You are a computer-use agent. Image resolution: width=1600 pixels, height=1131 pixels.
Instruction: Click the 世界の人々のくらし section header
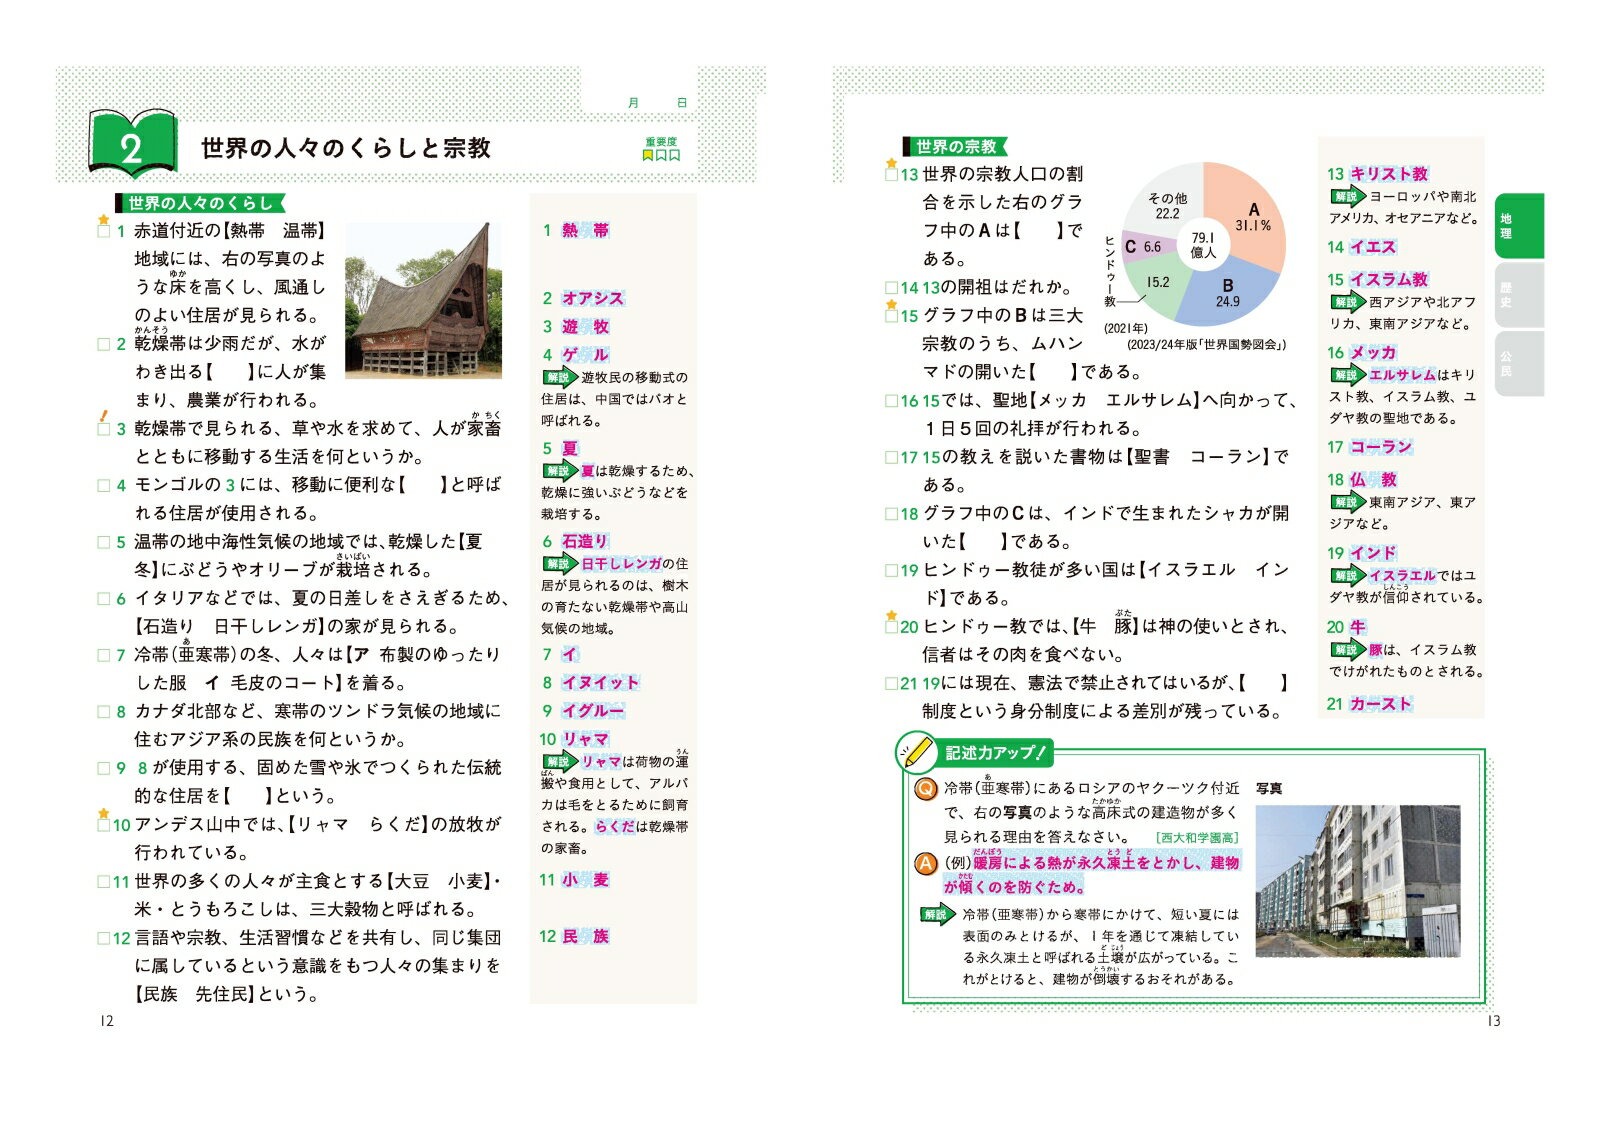click(x=200, y=203)
